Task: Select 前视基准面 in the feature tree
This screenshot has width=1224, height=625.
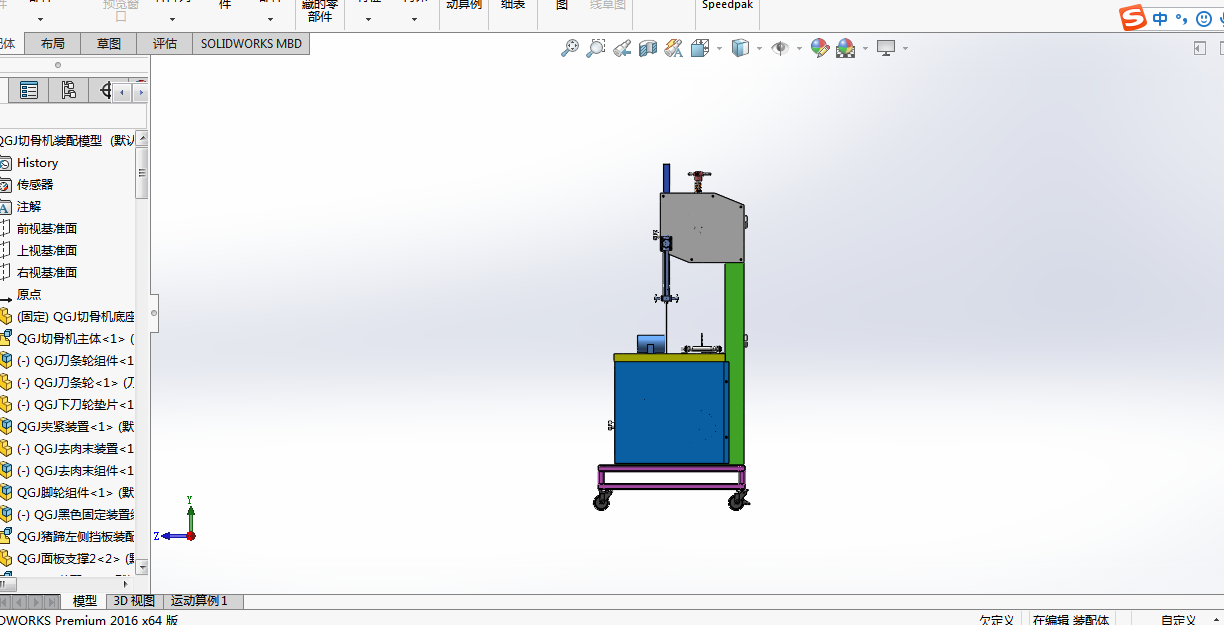Action: pyautogui.click(x=46, y=229)
